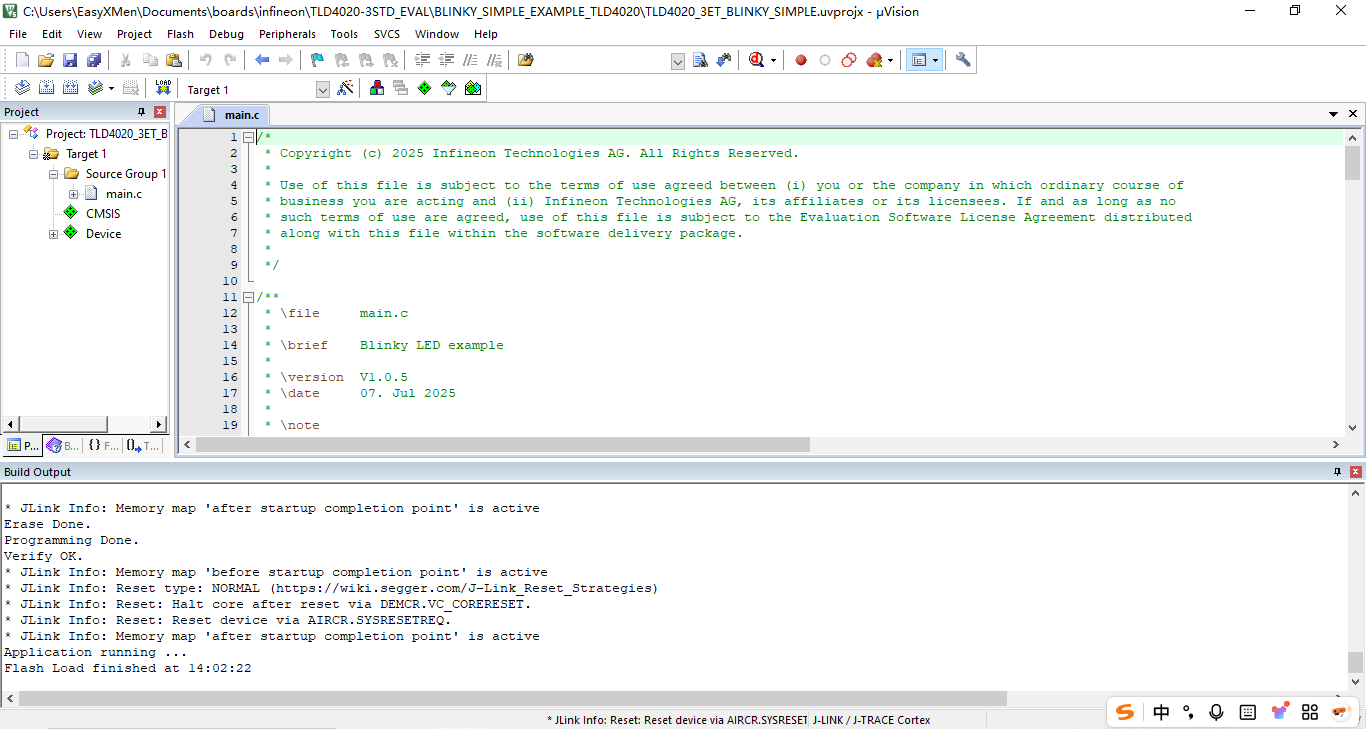
Task: Switch to the Books tab in the Project panel
Action: 63,446
